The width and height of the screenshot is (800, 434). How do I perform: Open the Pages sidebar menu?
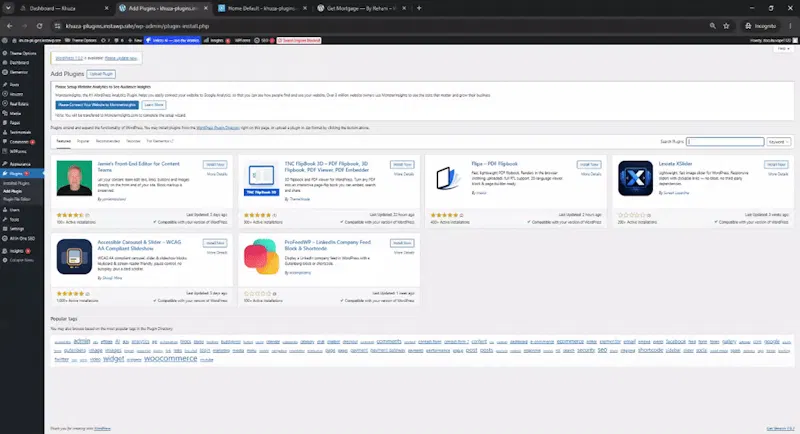(15, 123)
